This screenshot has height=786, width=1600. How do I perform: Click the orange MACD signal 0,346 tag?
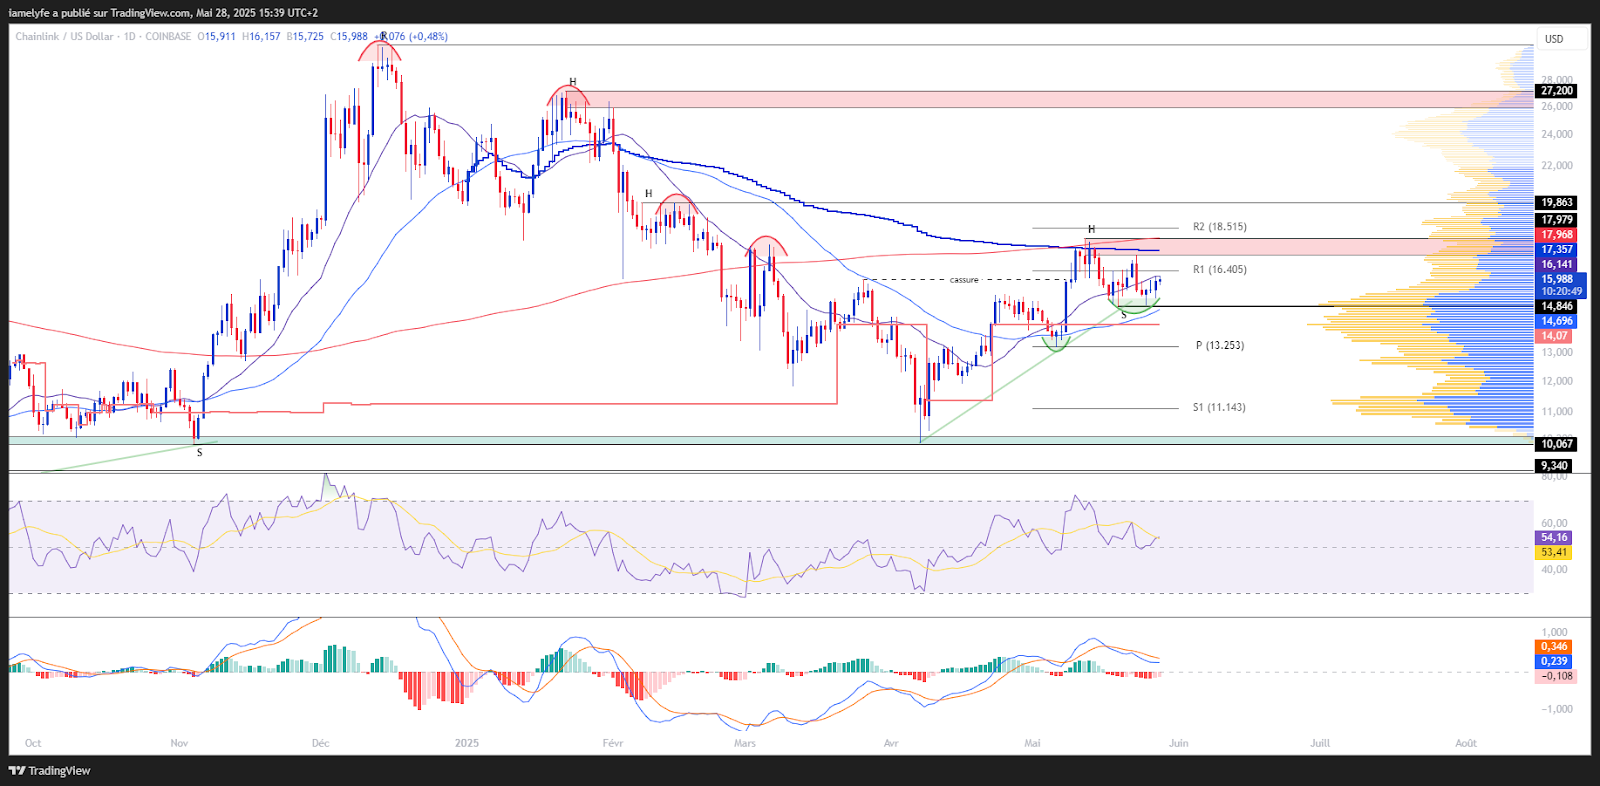[1554, 647]
